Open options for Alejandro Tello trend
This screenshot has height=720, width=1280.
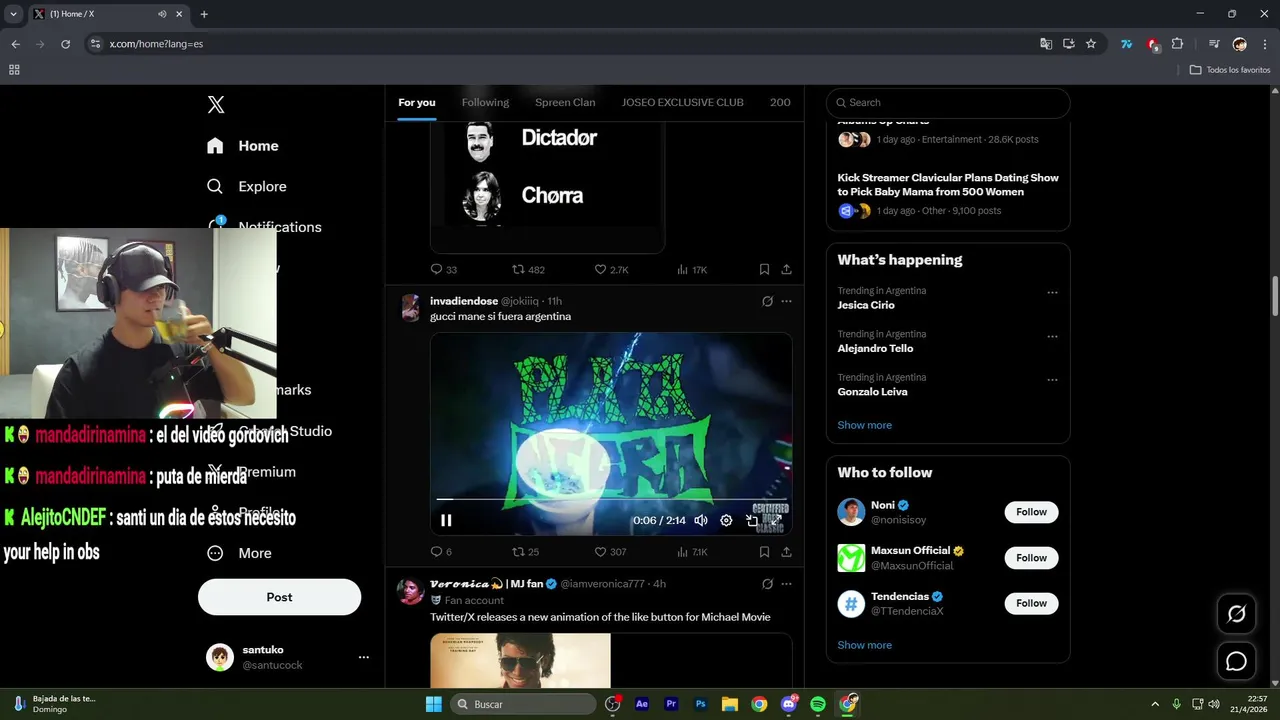click(1052, 337)
